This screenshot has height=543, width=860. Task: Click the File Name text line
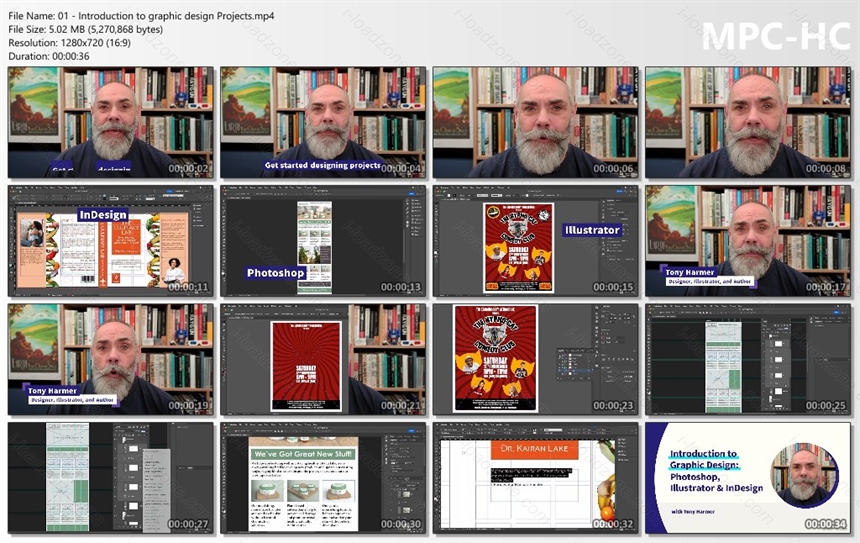141,16
